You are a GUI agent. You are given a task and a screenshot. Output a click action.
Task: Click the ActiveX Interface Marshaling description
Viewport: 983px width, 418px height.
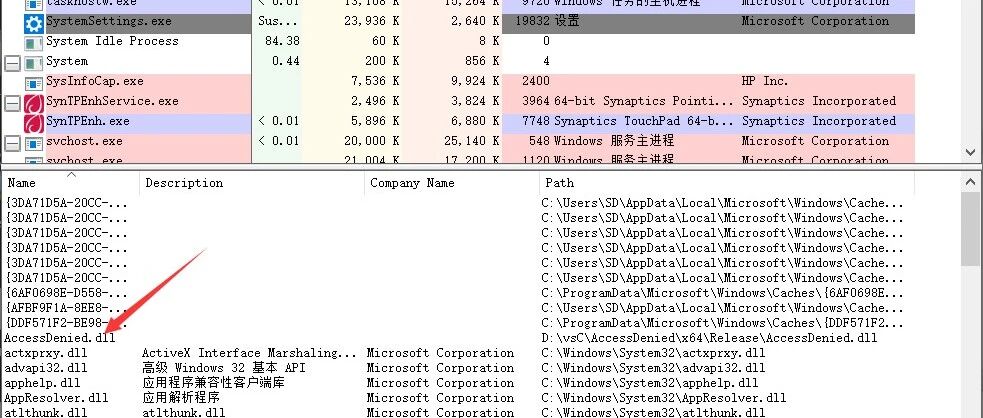[x=250, y=353]
